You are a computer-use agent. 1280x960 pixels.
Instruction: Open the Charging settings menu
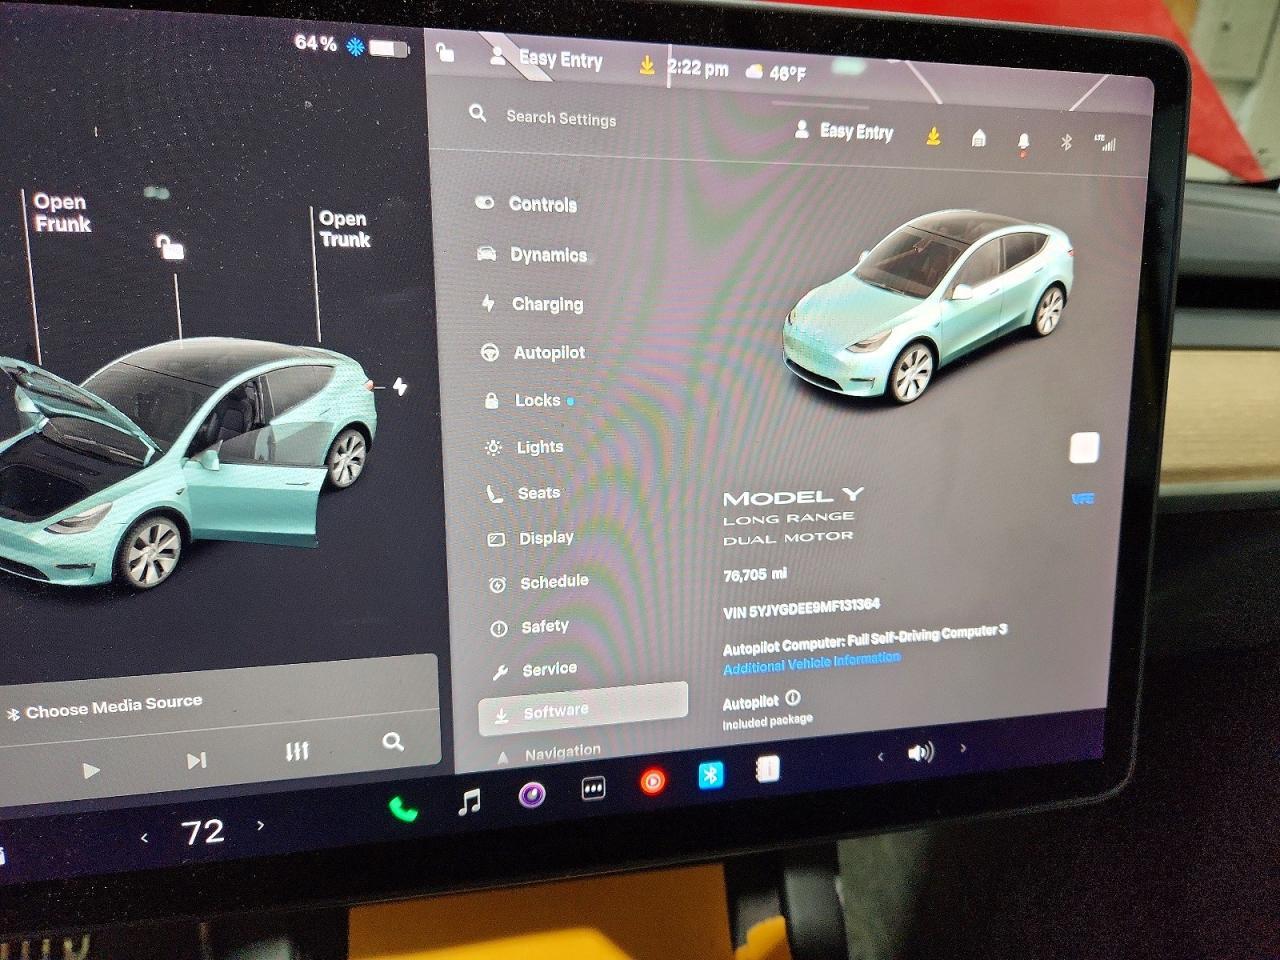(x=532, y=303)
